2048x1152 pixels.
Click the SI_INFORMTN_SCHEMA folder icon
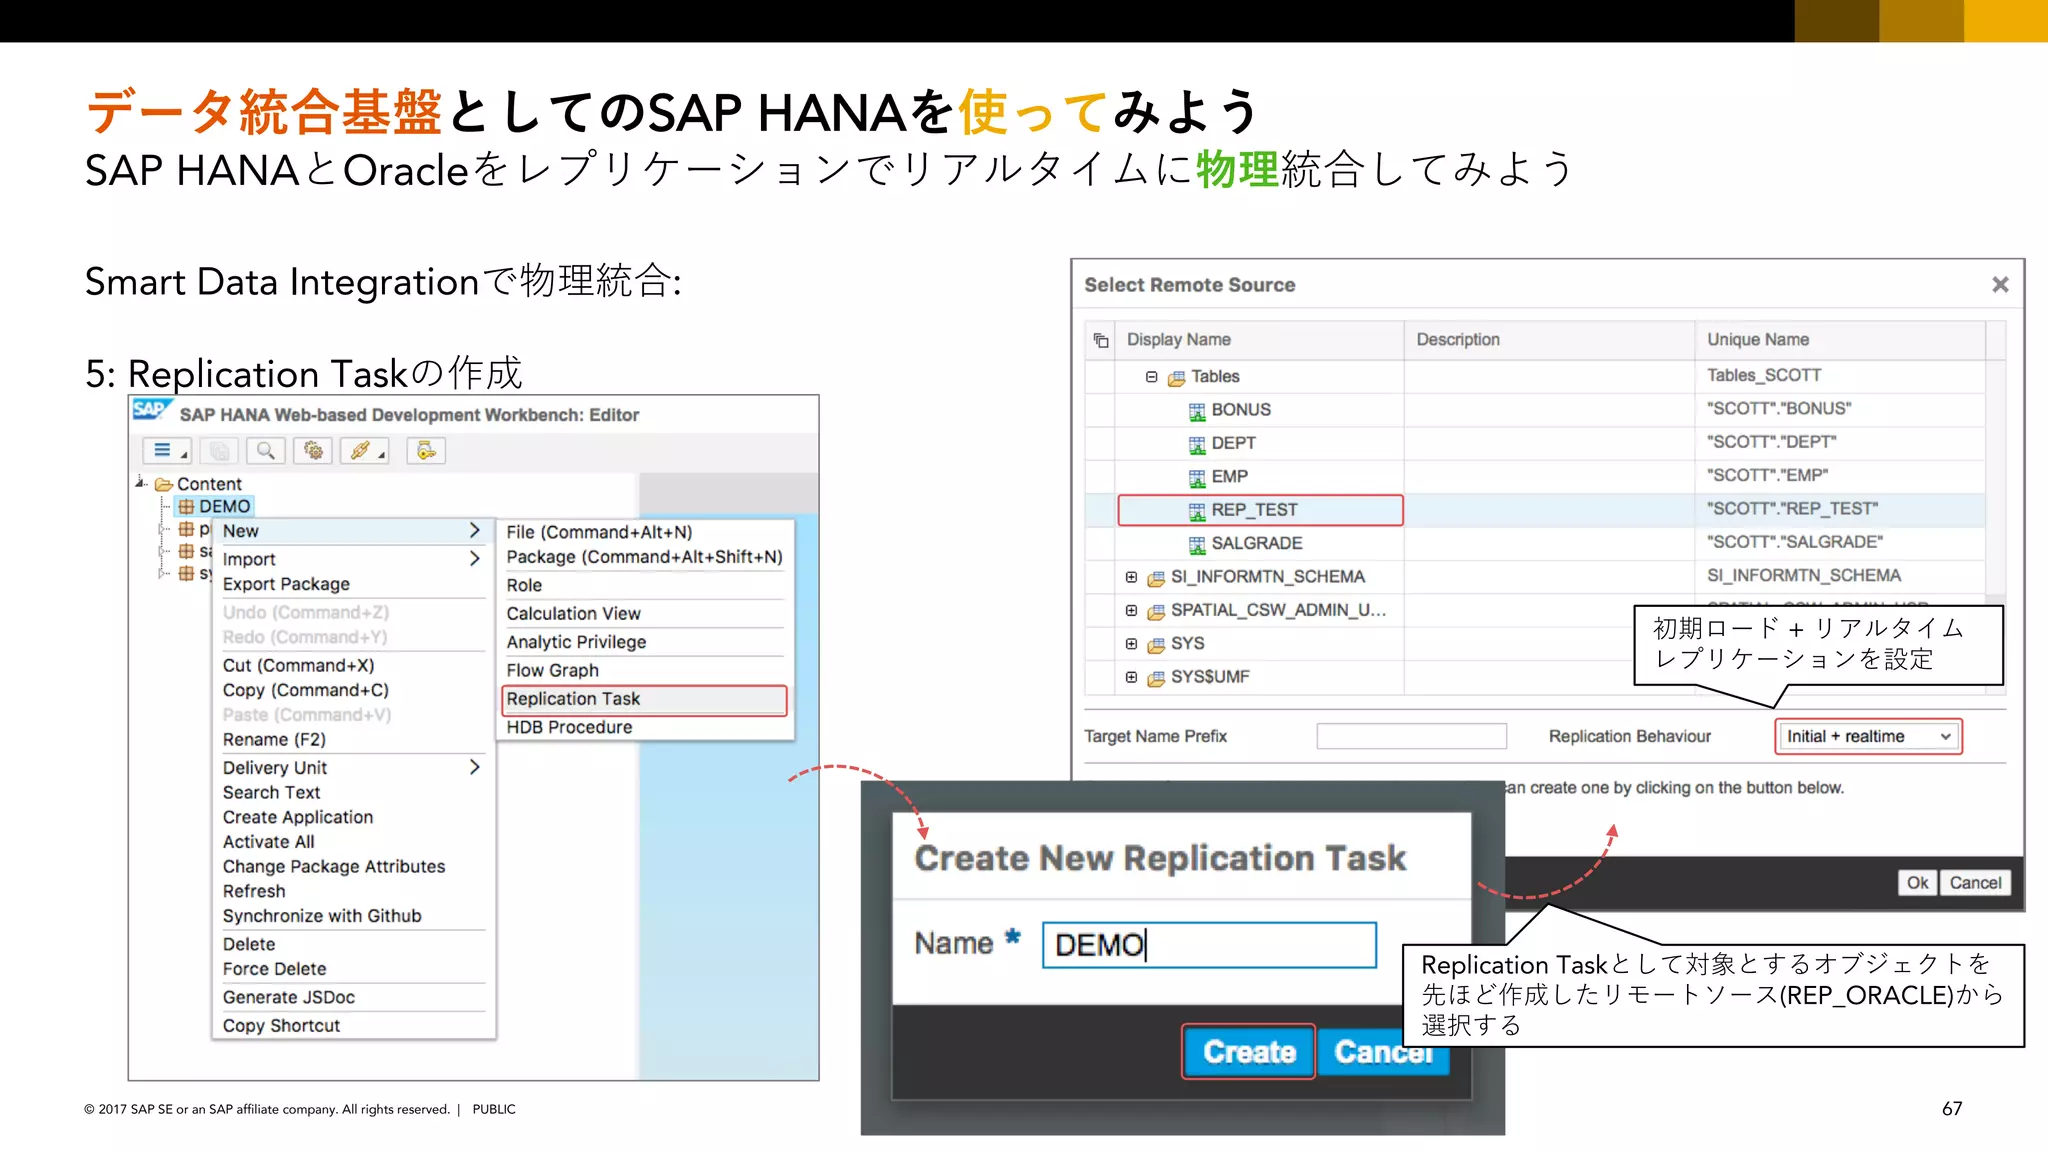1156,578
